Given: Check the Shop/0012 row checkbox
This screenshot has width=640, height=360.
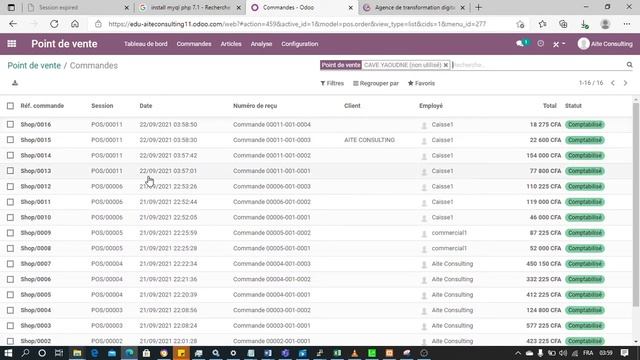Looking at the screenshot, I should (10, 187).
